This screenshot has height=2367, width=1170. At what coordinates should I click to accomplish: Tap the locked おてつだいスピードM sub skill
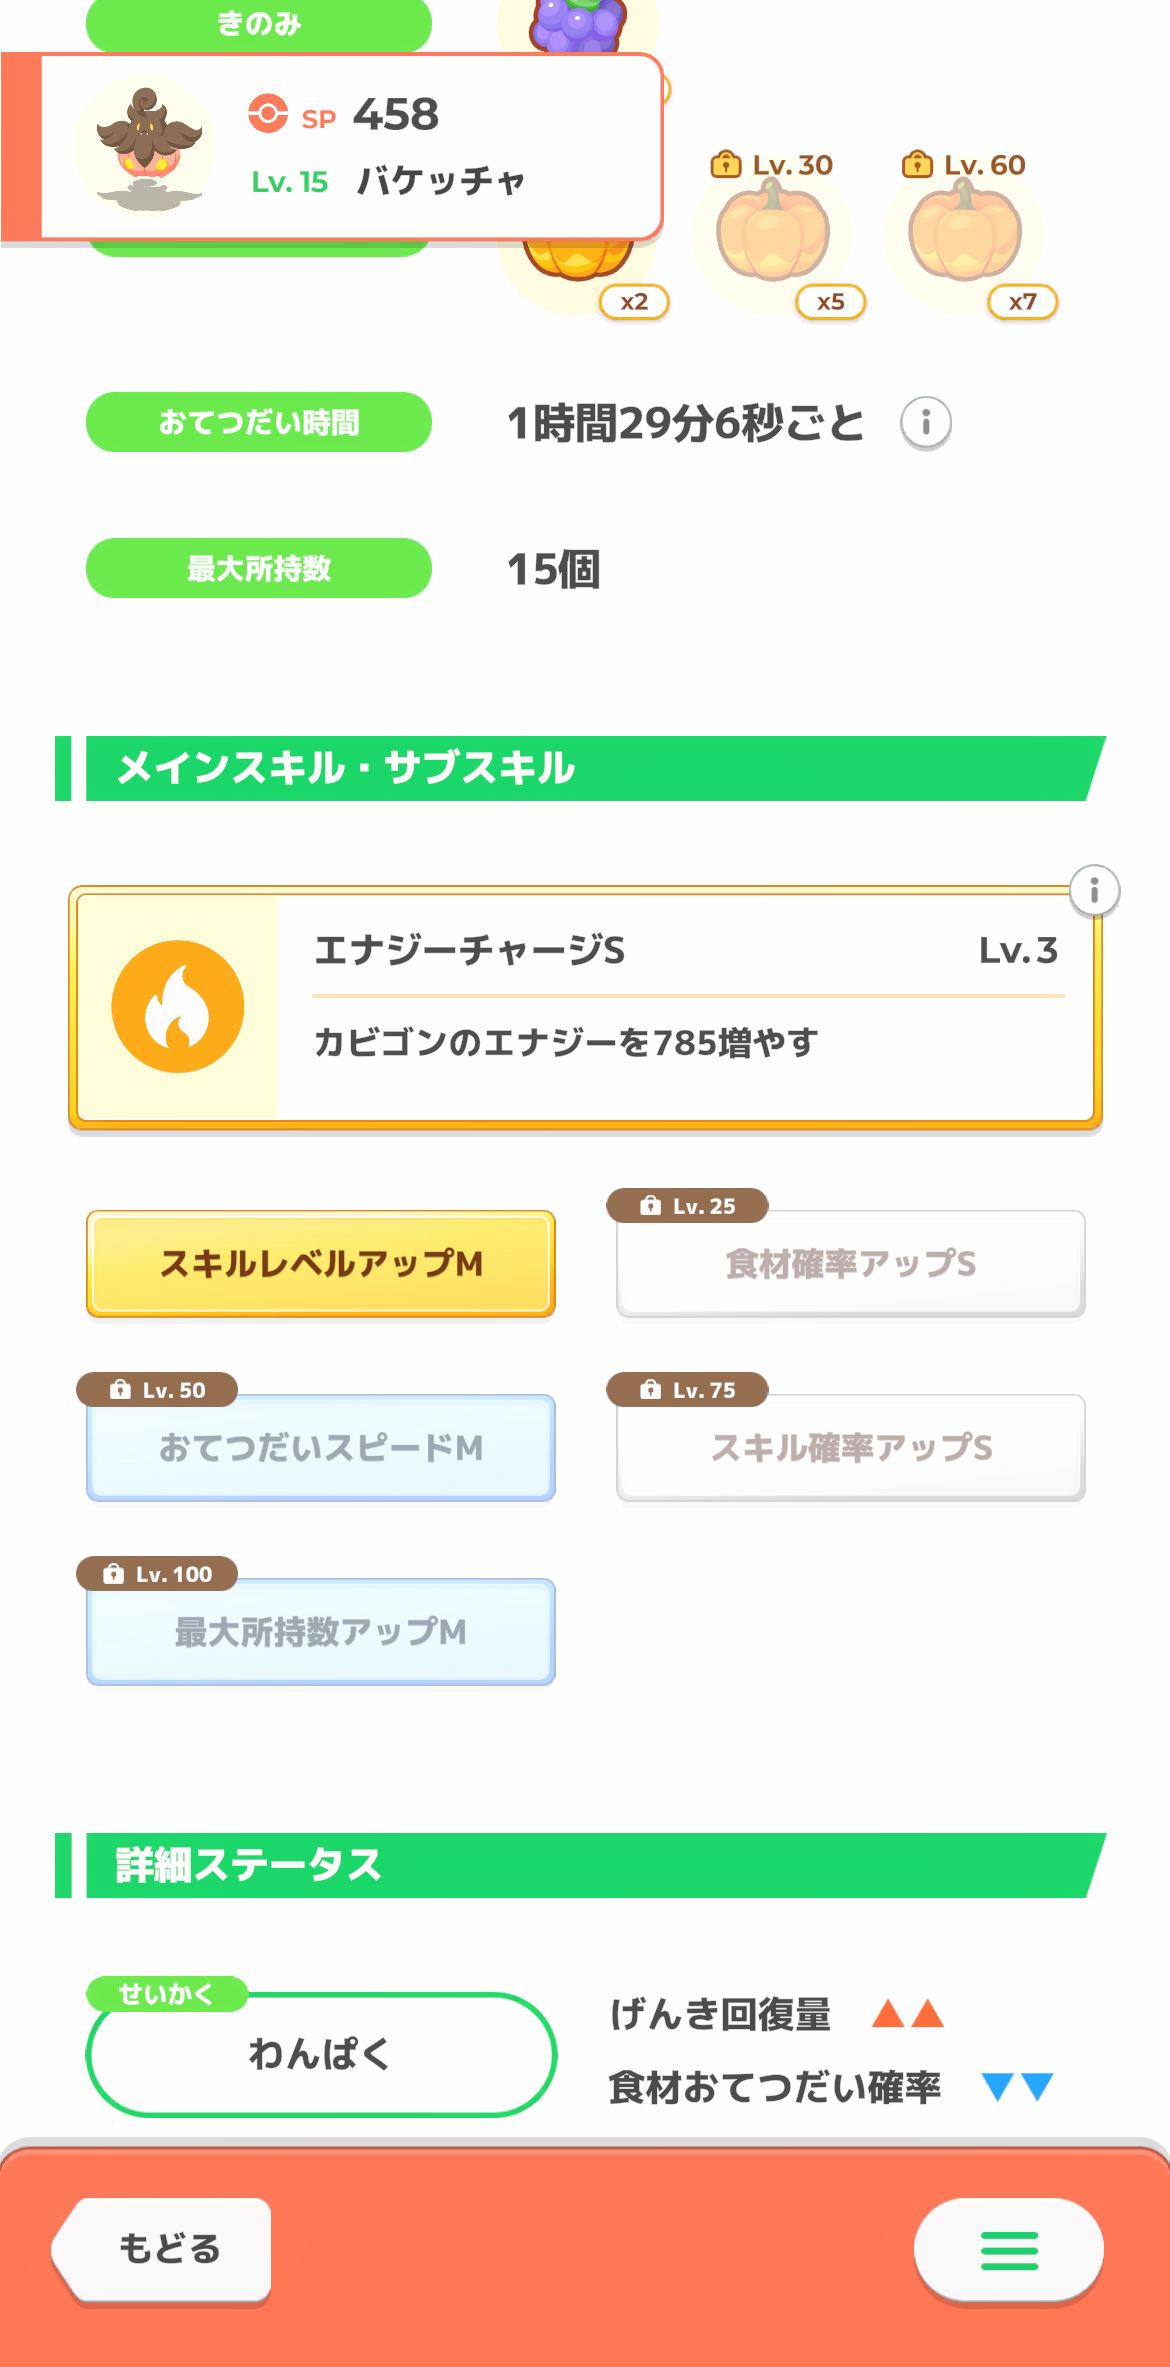[321, 1448]
